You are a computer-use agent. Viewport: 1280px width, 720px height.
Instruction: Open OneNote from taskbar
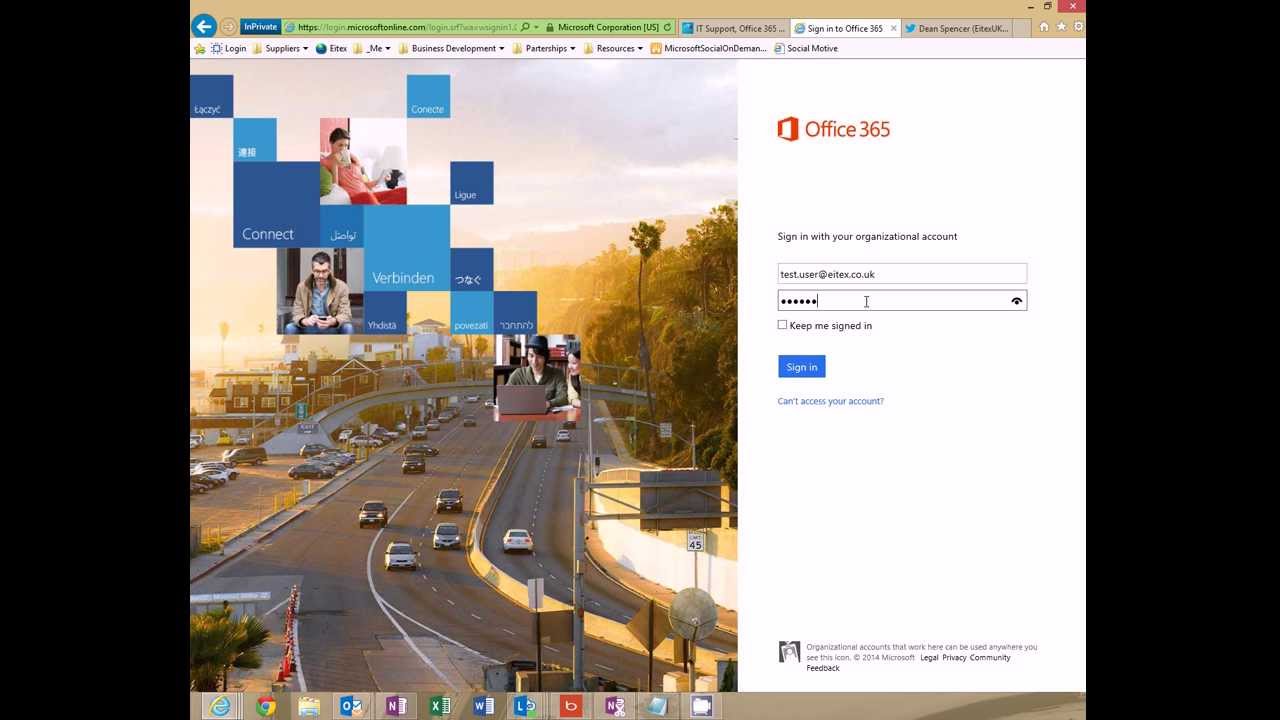(396, 706)
